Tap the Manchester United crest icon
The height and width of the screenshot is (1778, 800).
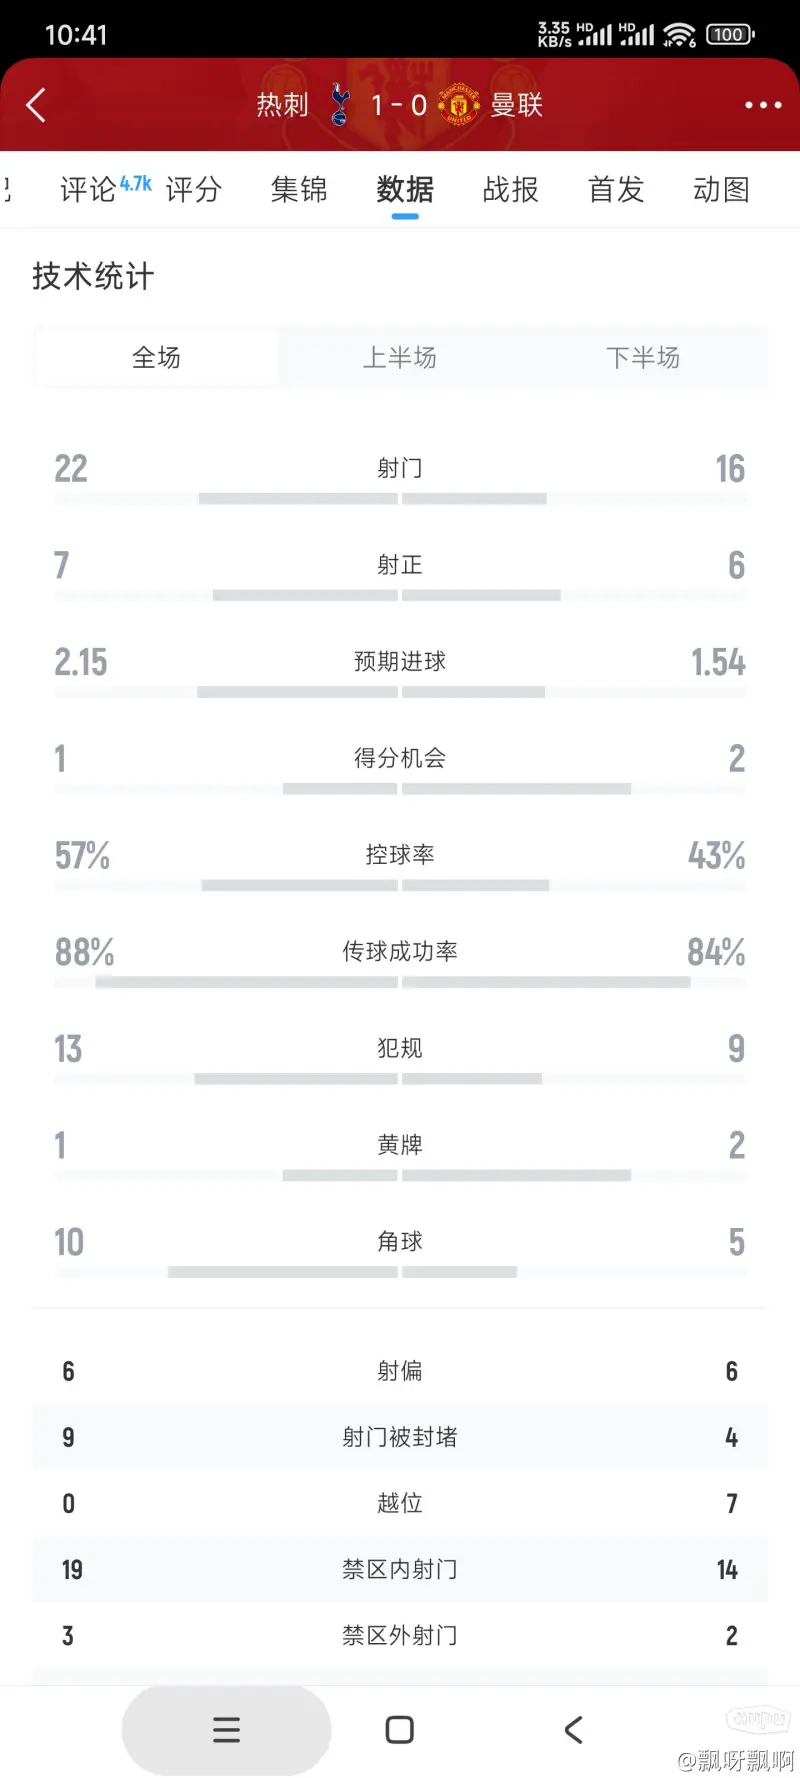[x=459, y=105]
